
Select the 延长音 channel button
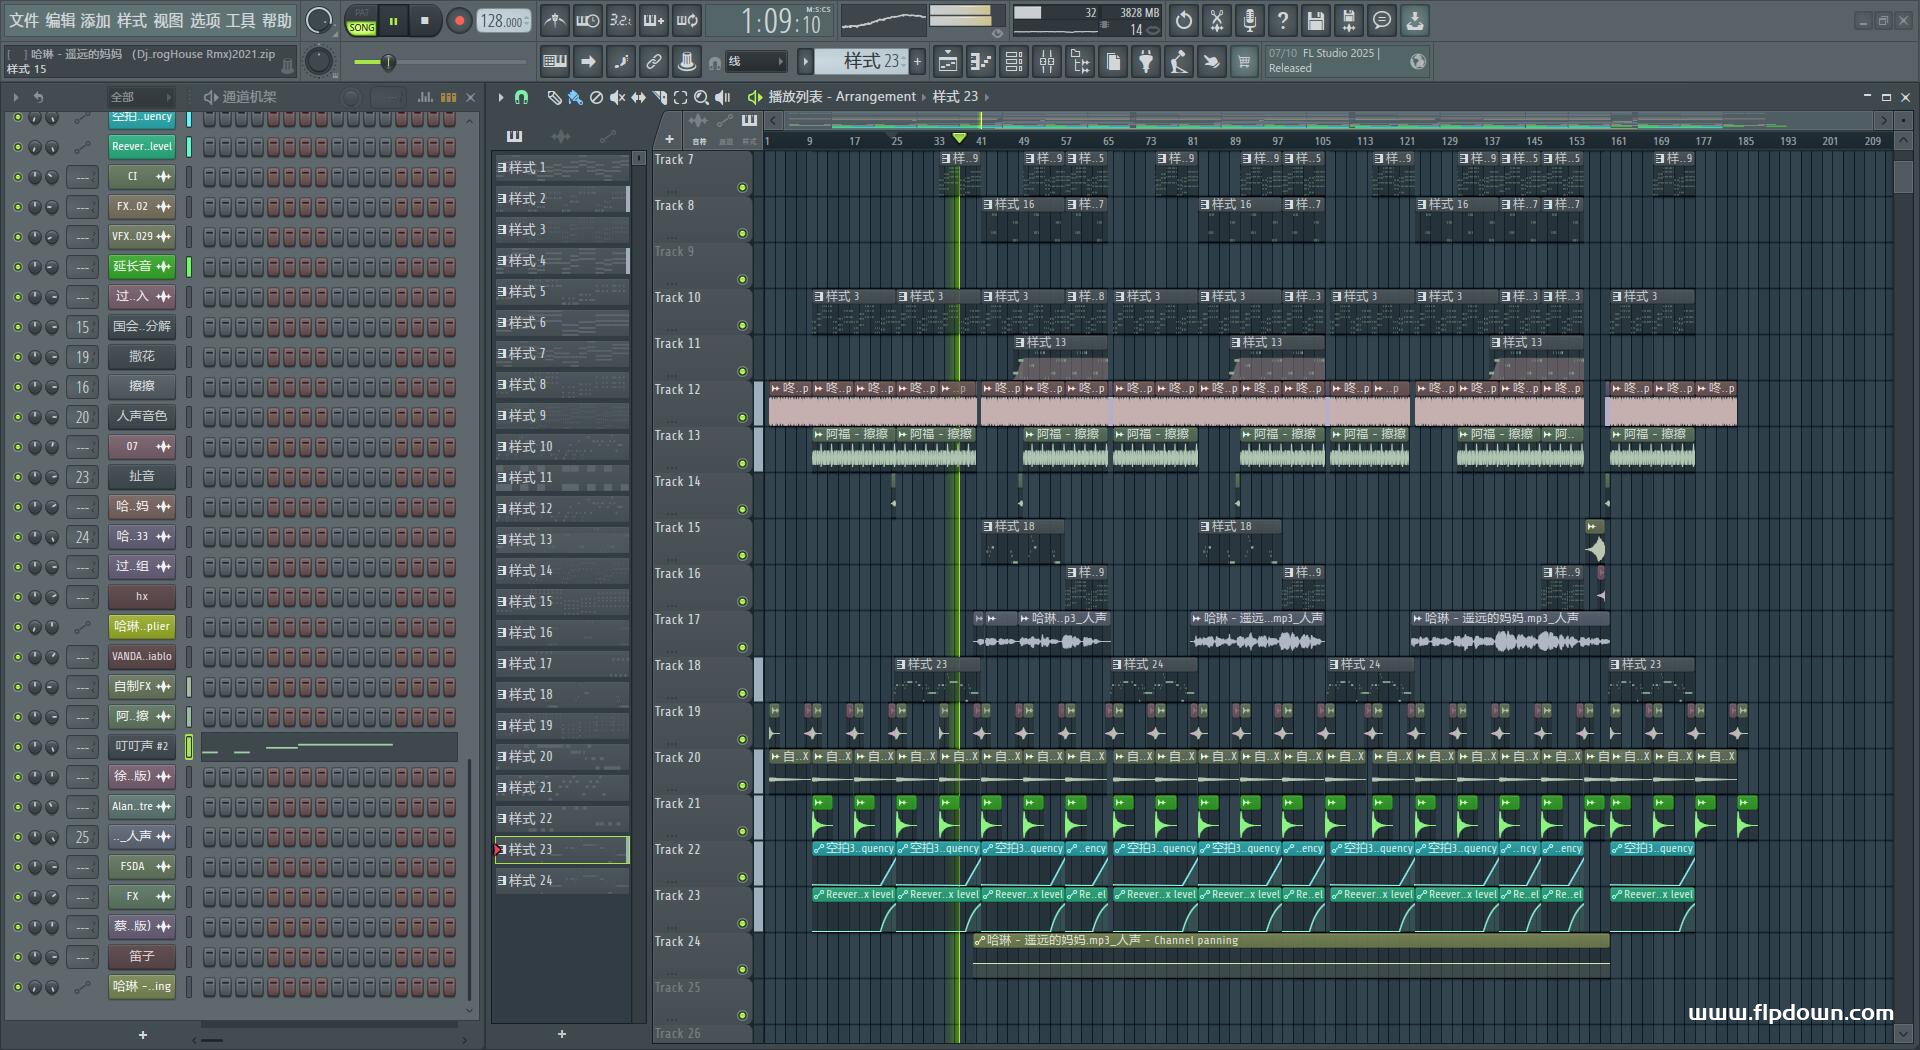[x=141, y=267]
